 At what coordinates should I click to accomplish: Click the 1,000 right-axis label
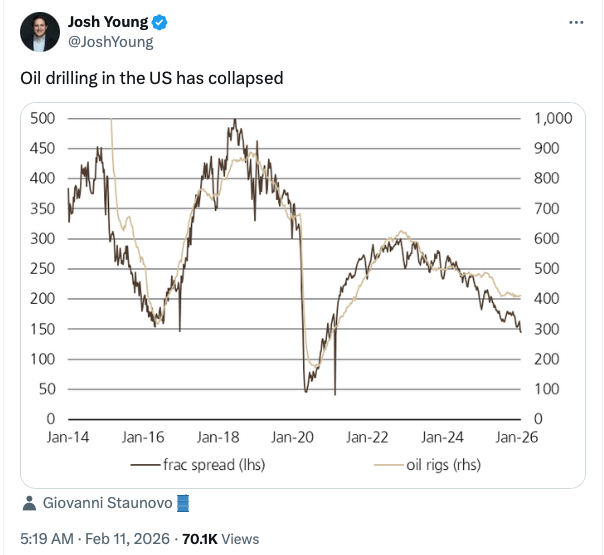(552, 118)
